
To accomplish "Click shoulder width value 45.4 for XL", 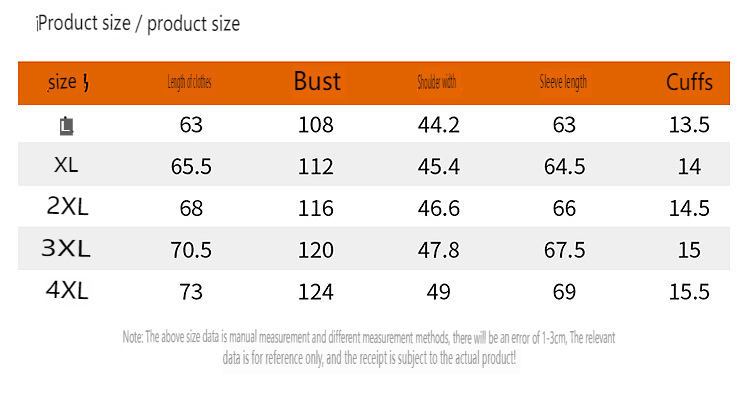I will 438,166.
